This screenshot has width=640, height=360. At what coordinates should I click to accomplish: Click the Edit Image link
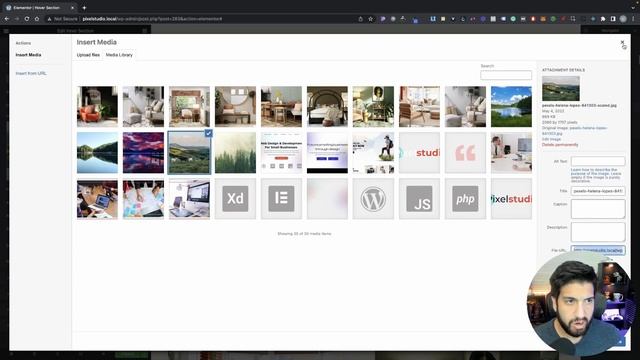click(551, 139)
